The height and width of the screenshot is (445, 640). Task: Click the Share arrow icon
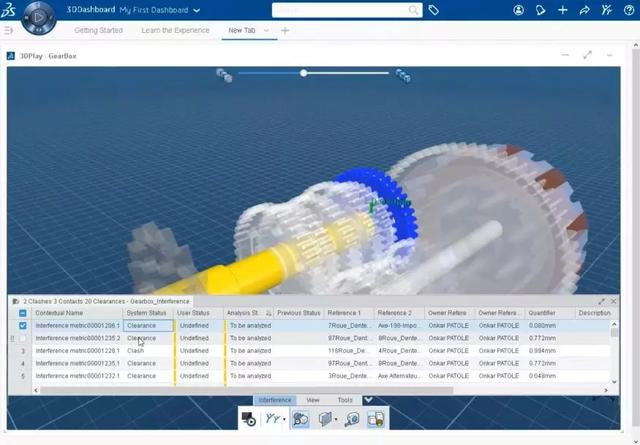coord(584,10)
